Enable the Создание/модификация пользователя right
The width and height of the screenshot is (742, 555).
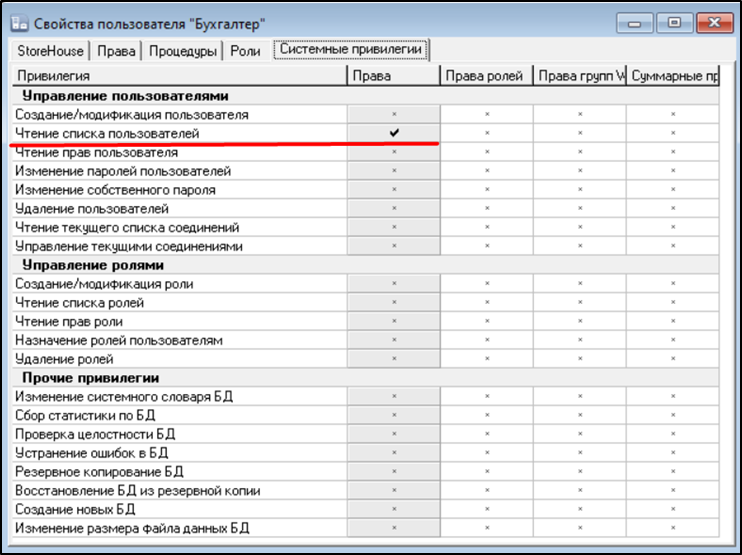pyautogui.click(x=393, y=115)
